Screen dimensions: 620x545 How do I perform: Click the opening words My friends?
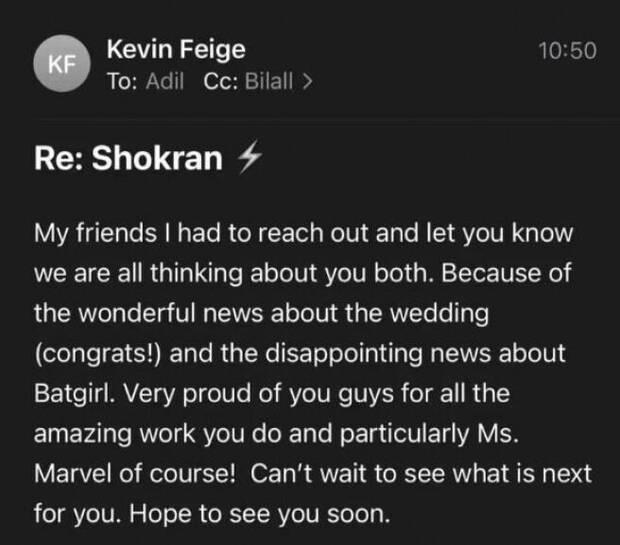(95, 233)
